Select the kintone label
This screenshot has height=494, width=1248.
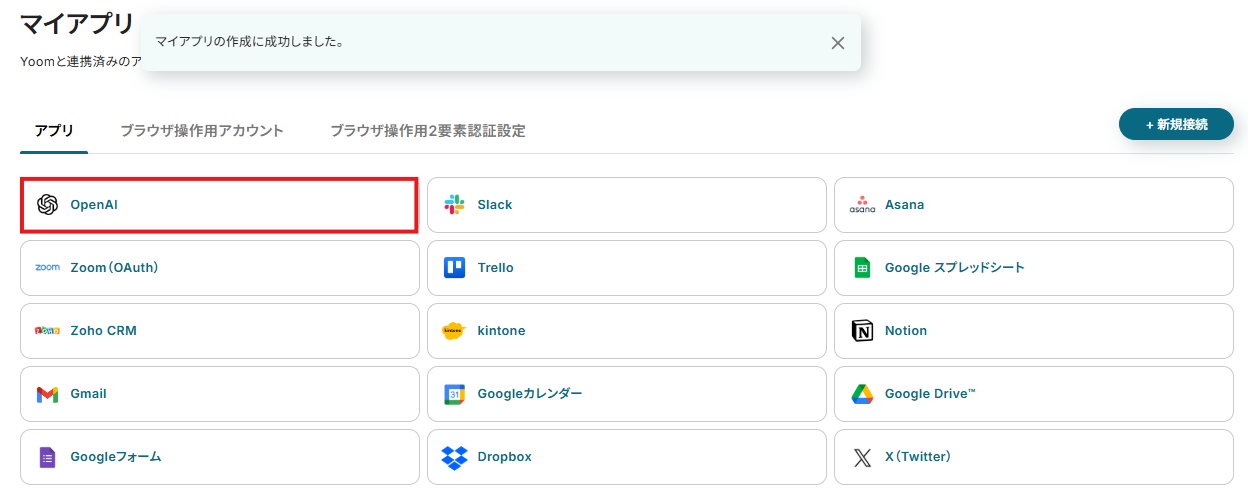point(501,330)
